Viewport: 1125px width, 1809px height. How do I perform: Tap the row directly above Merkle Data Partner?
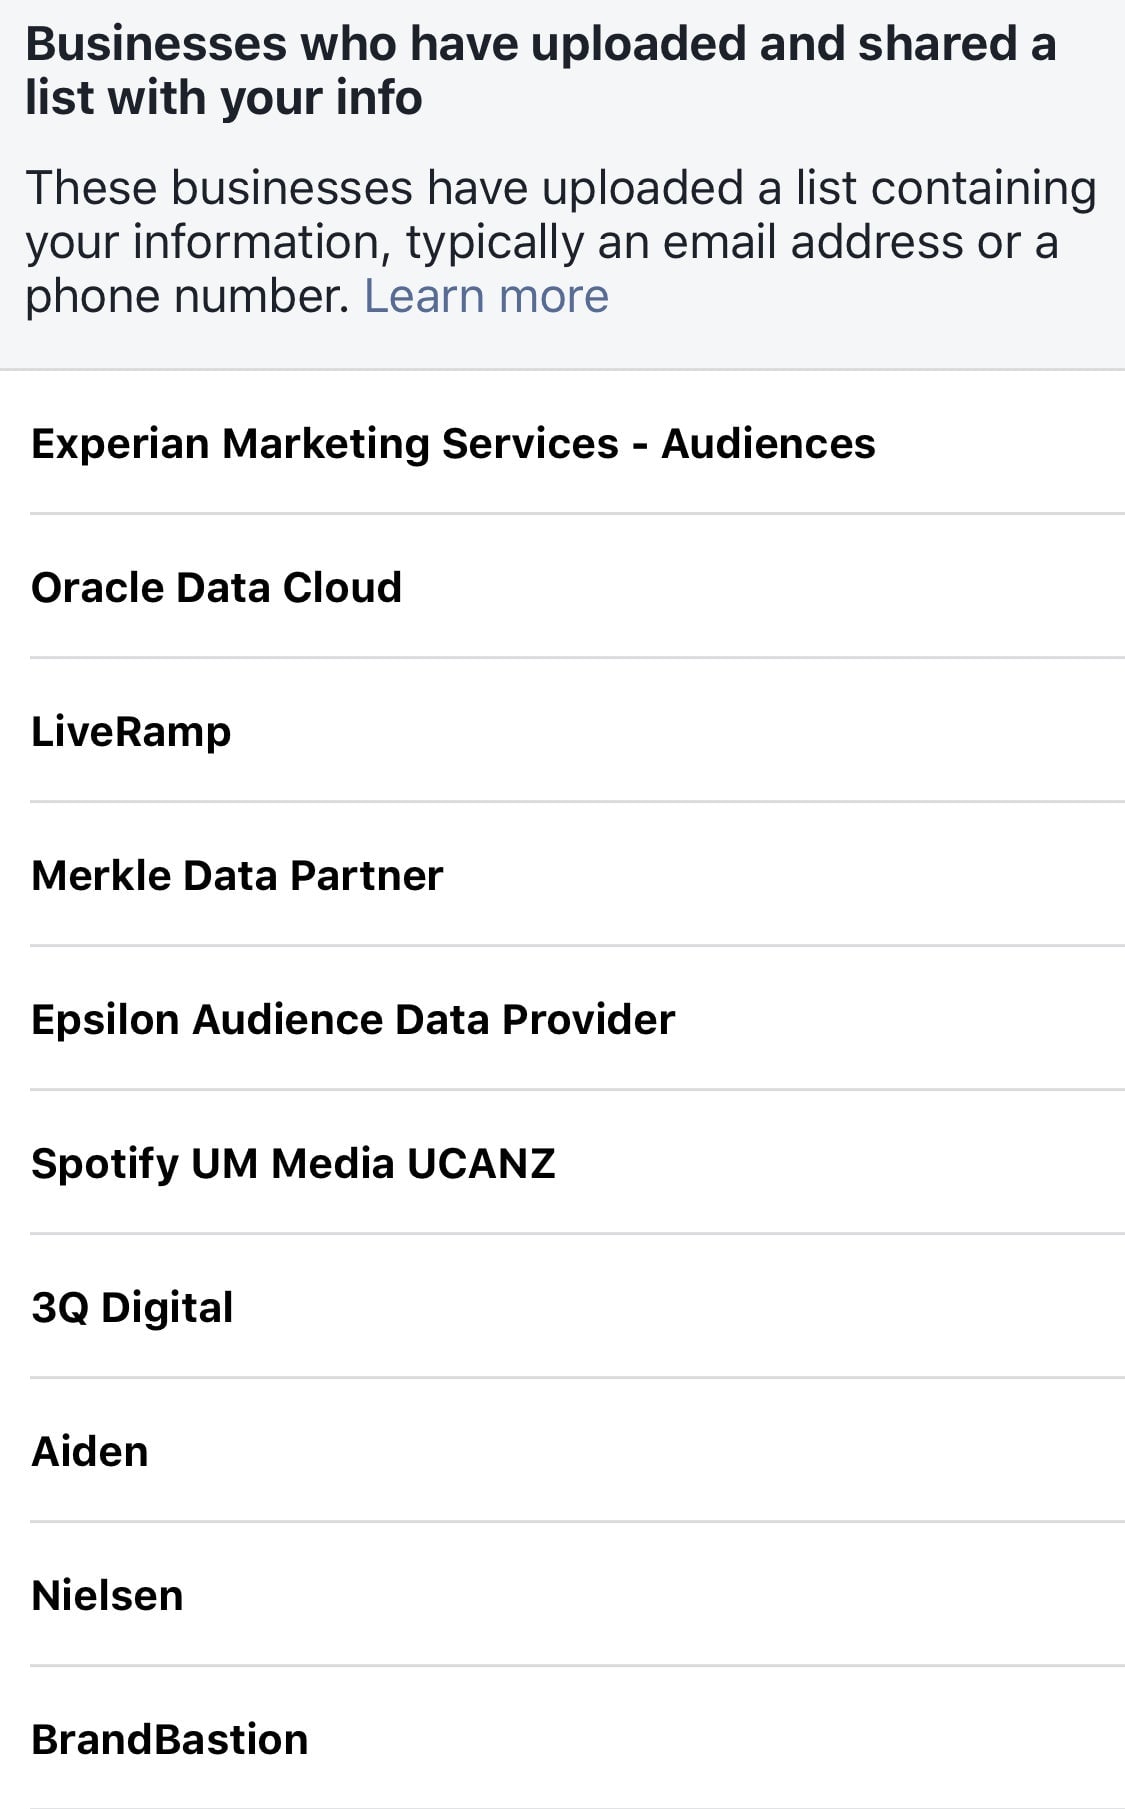[131, 732]
